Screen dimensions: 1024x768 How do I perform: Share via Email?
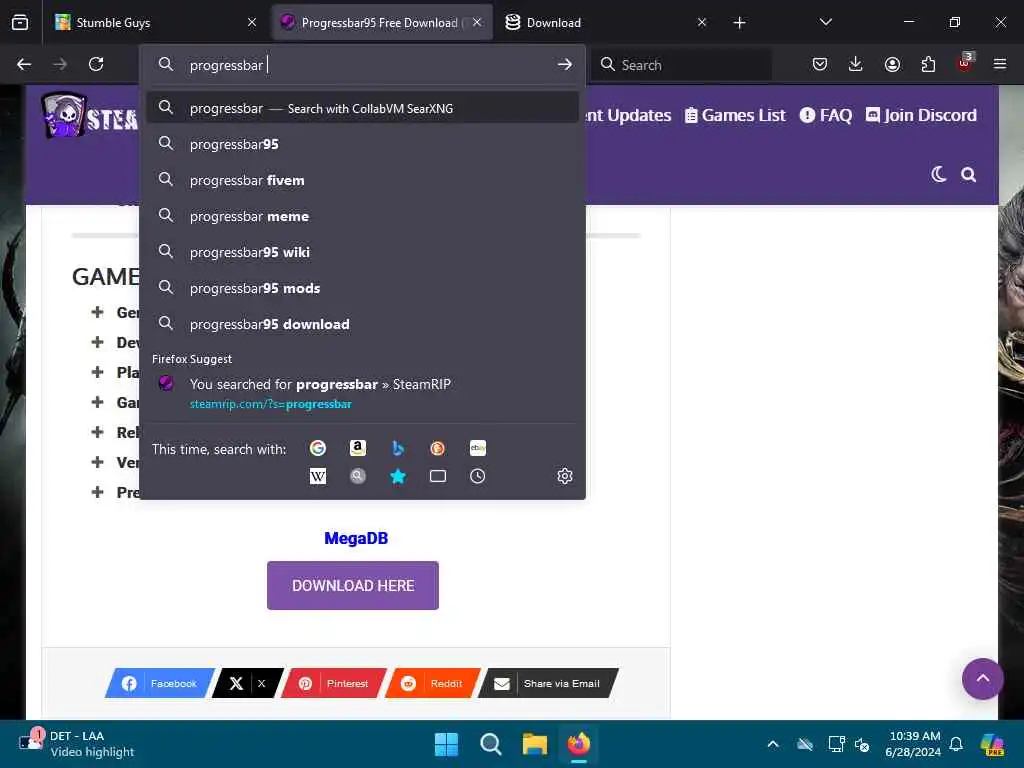[x=549, y=683]
